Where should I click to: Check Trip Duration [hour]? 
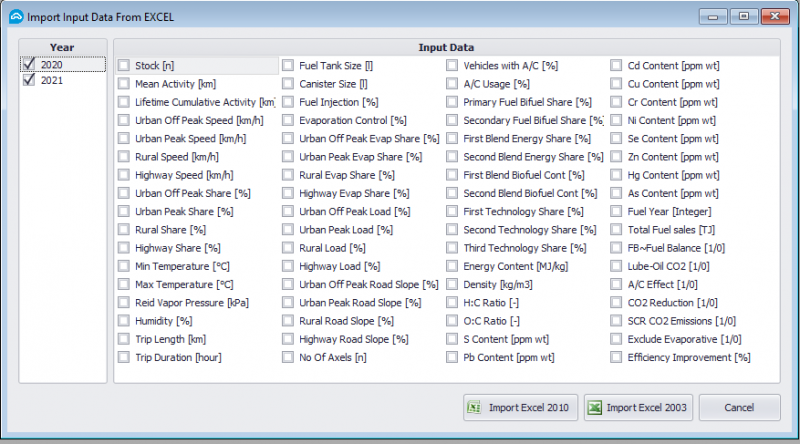click(123, 357)
